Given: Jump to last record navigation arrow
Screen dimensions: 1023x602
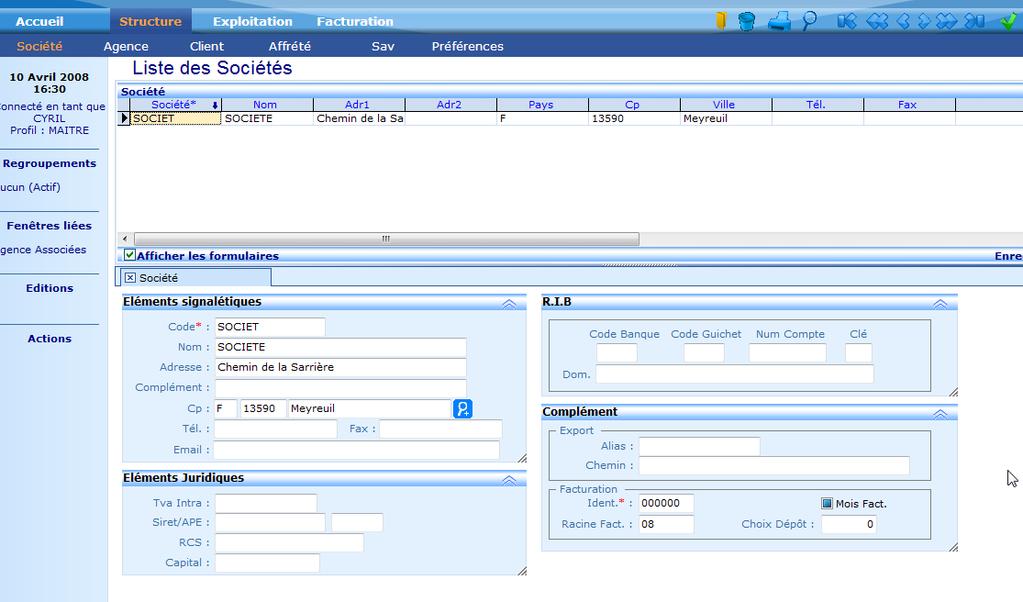Looking at the screenshot, I should 974,21.
